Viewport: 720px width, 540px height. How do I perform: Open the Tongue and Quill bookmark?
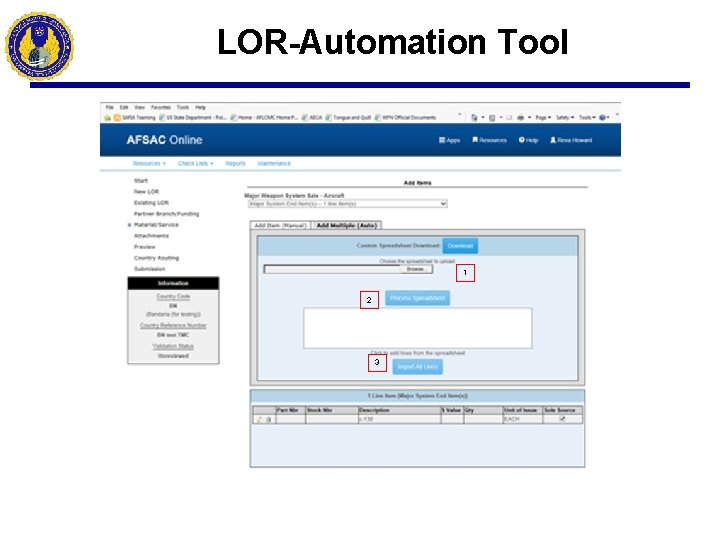(349, 118)
